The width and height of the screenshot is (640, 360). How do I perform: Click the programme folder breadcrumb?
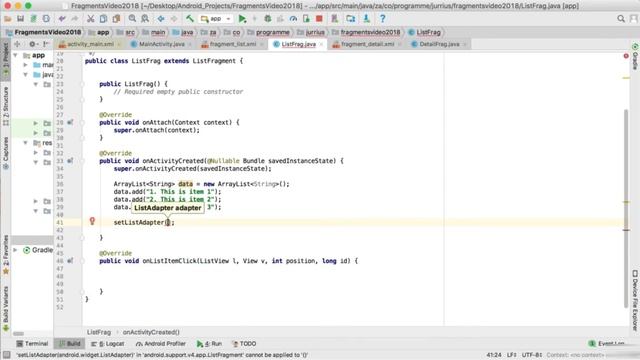tap(269, 32)
